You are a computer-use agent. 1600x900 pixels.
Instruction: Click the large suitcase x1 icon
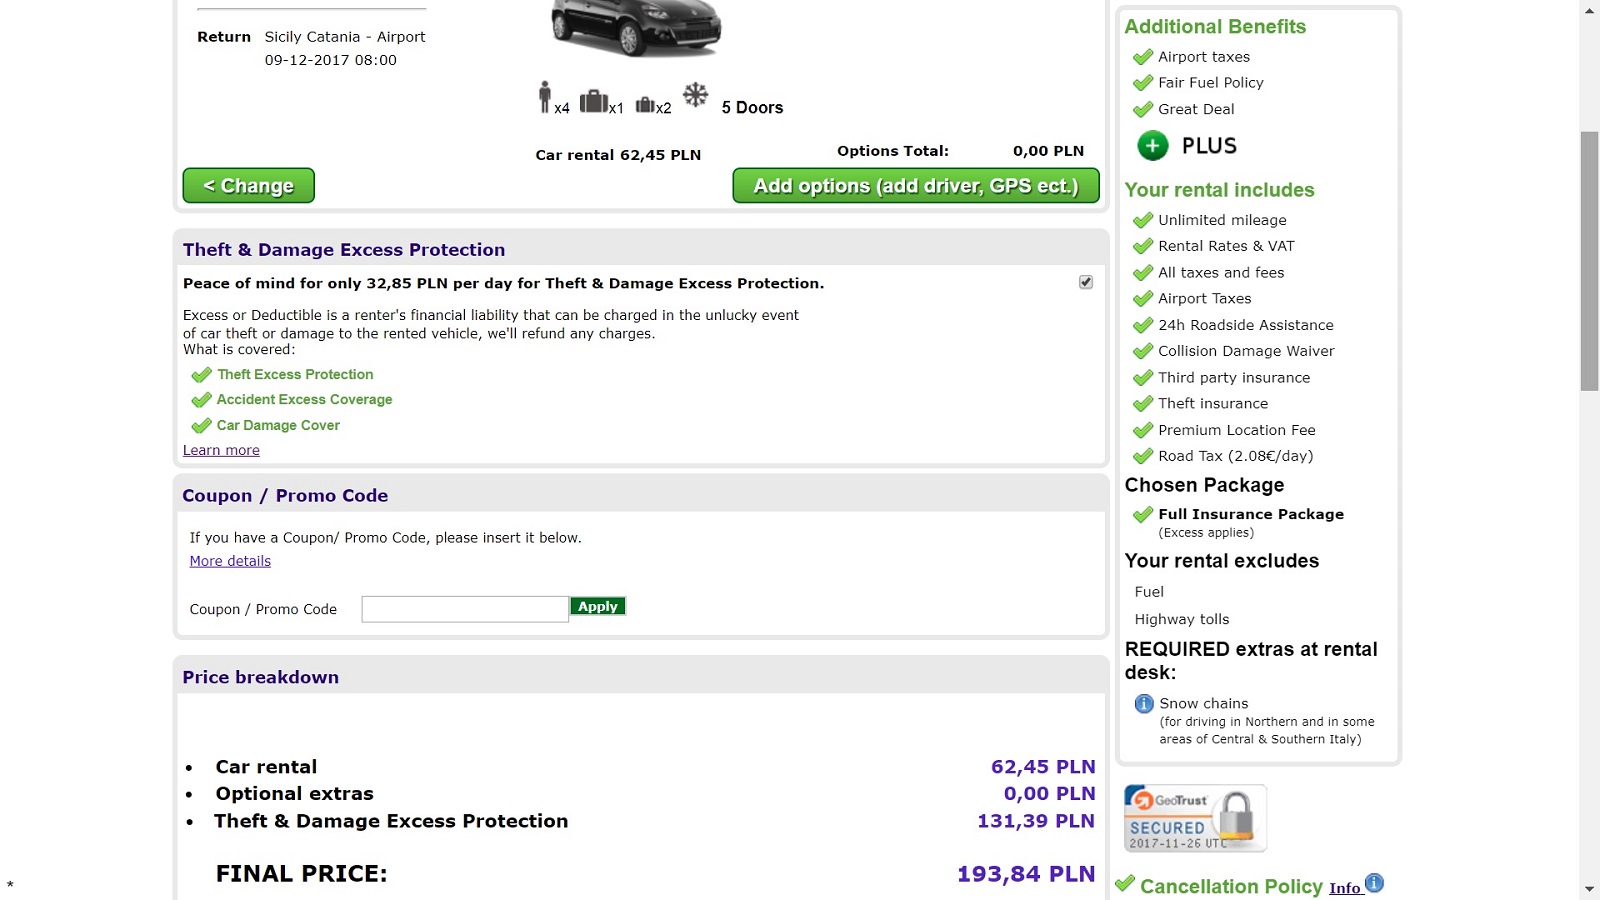[594, 101]
